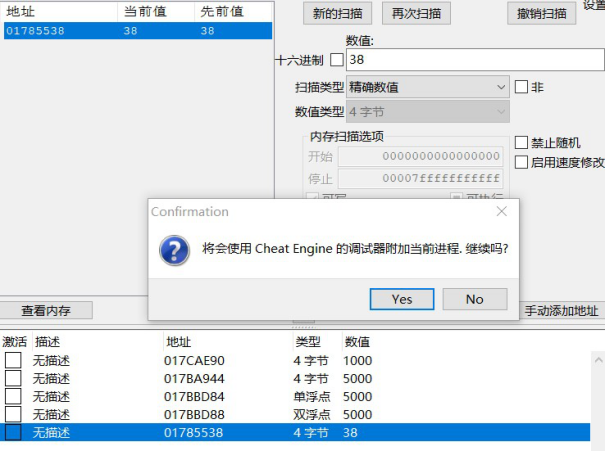Click 描述 column header in address table
The width and height of the screenshot is (605, 452).
click(47, 342)
